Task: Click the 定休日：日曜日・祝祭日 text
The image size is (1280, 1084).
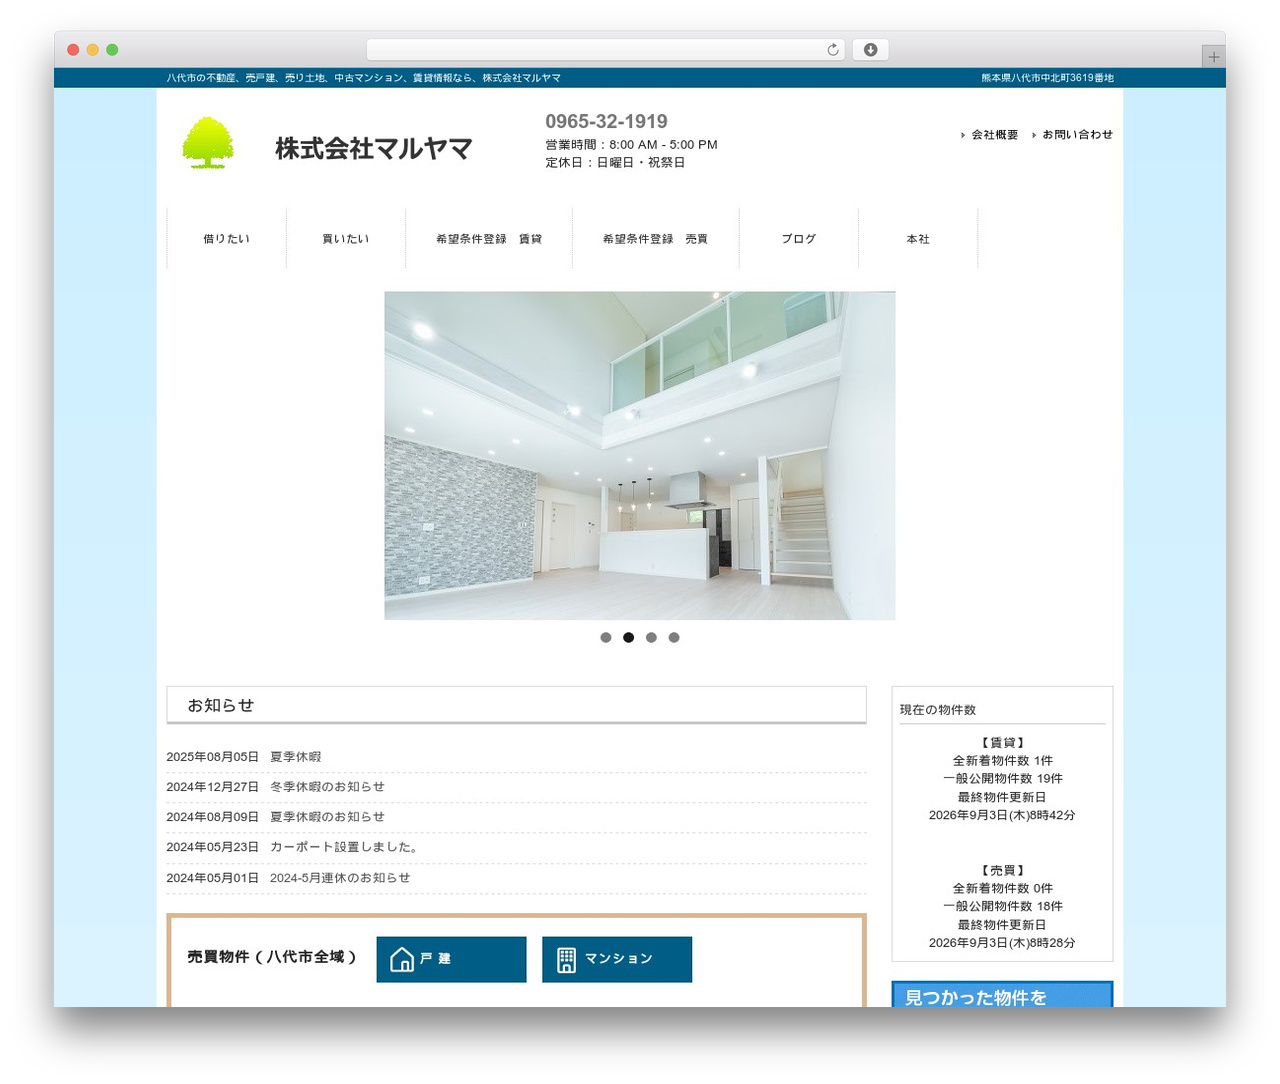Action: 615,163
